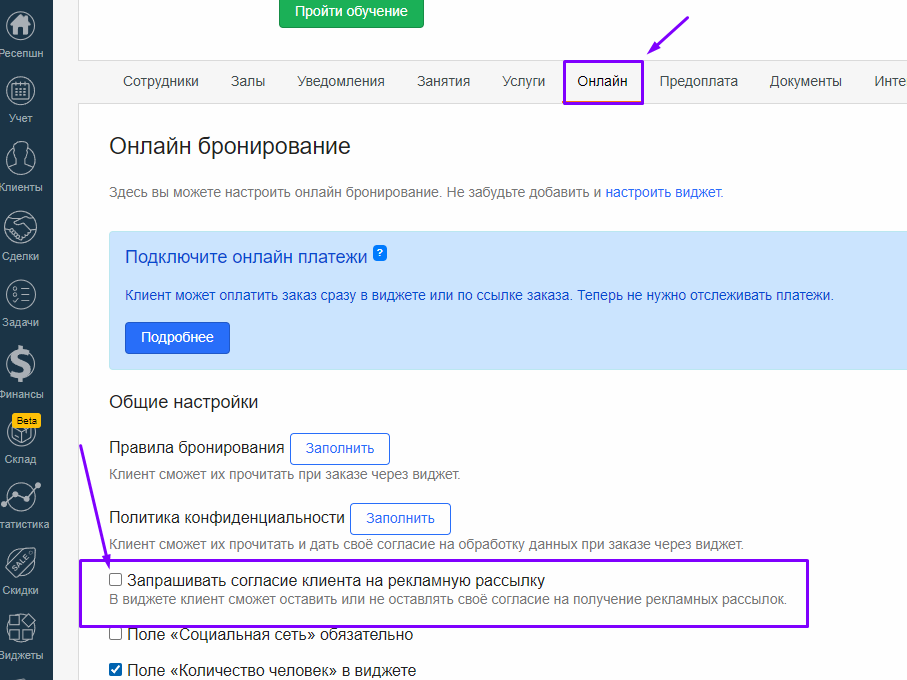Switch to the Занятия tab
907x680 pixels.
point(443,82)
